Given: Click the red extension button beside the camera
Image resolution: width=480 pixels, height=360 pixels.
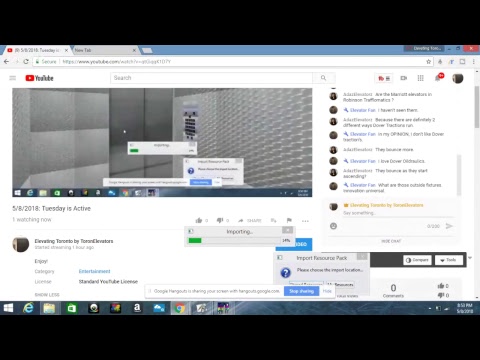Looking at the screenshot, I should coord(384,78).
